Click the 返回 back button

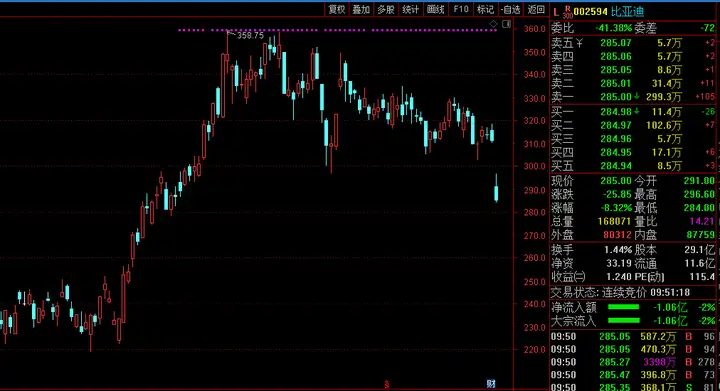point(536,10)
